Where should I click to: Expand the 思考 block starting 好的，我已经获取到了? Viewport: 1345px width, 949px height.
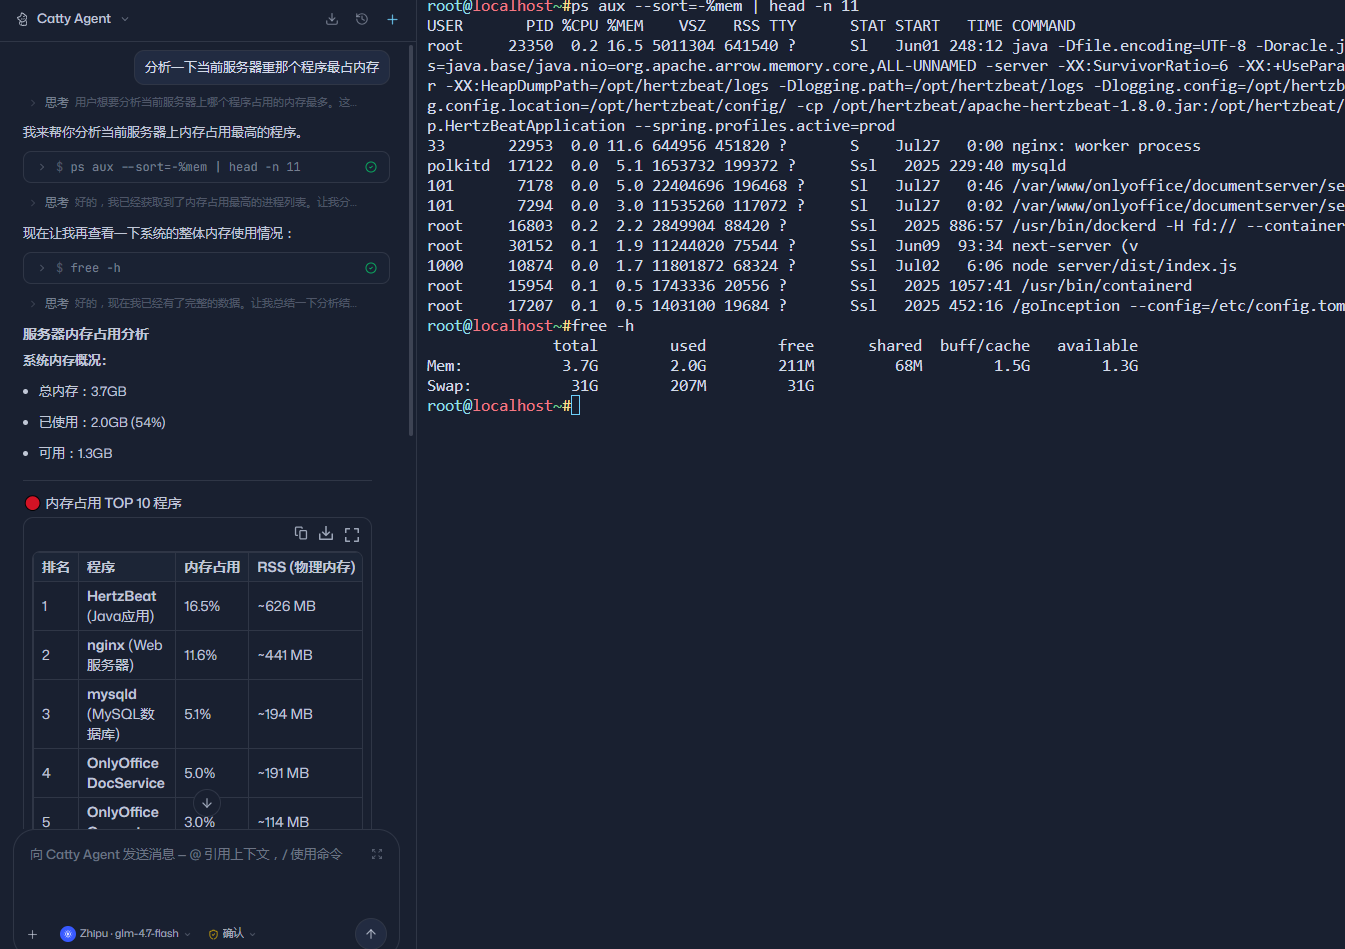click(x=195, y=202)
